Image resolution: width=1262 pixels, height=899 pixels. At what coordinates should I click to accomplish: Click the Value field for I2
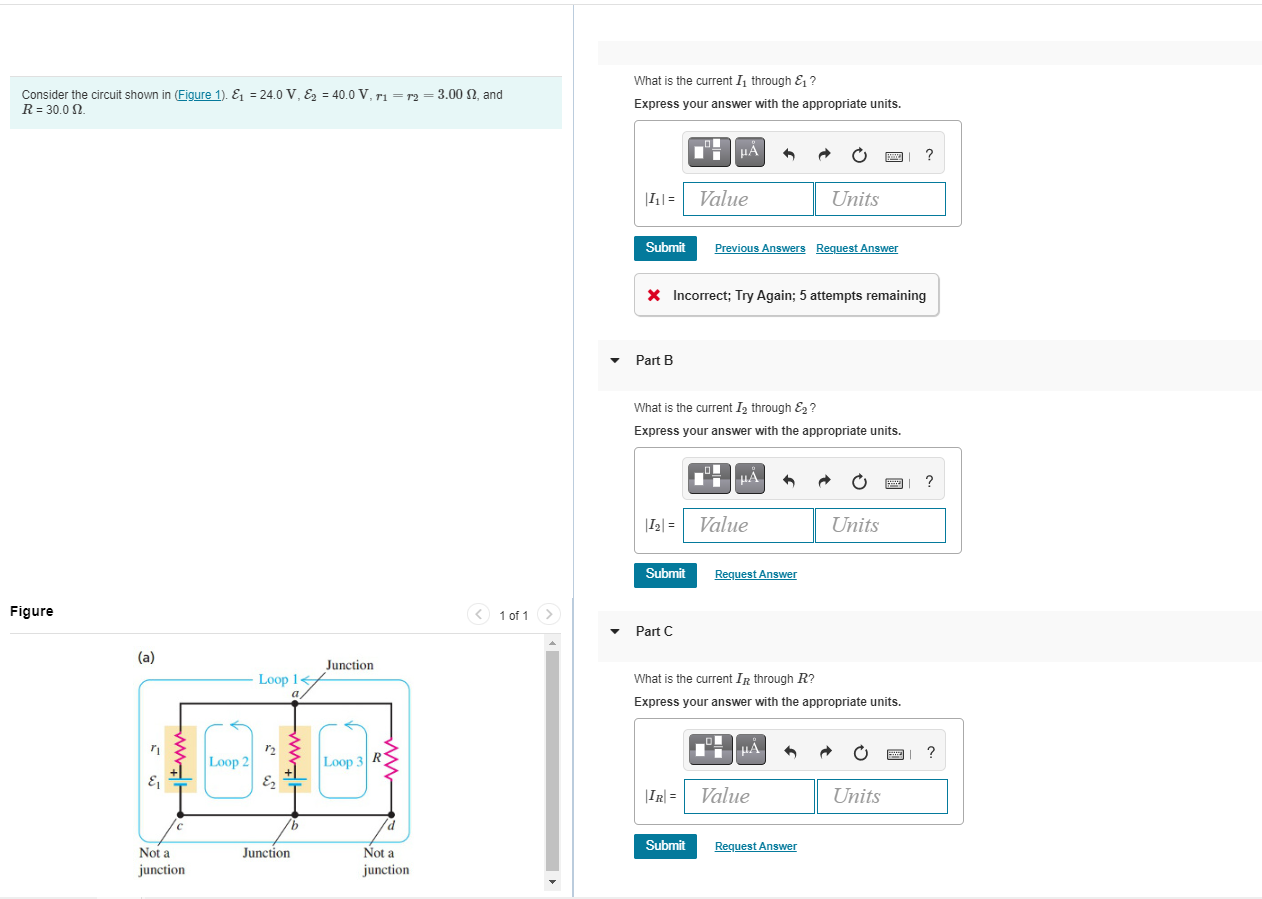click(749, 525)
